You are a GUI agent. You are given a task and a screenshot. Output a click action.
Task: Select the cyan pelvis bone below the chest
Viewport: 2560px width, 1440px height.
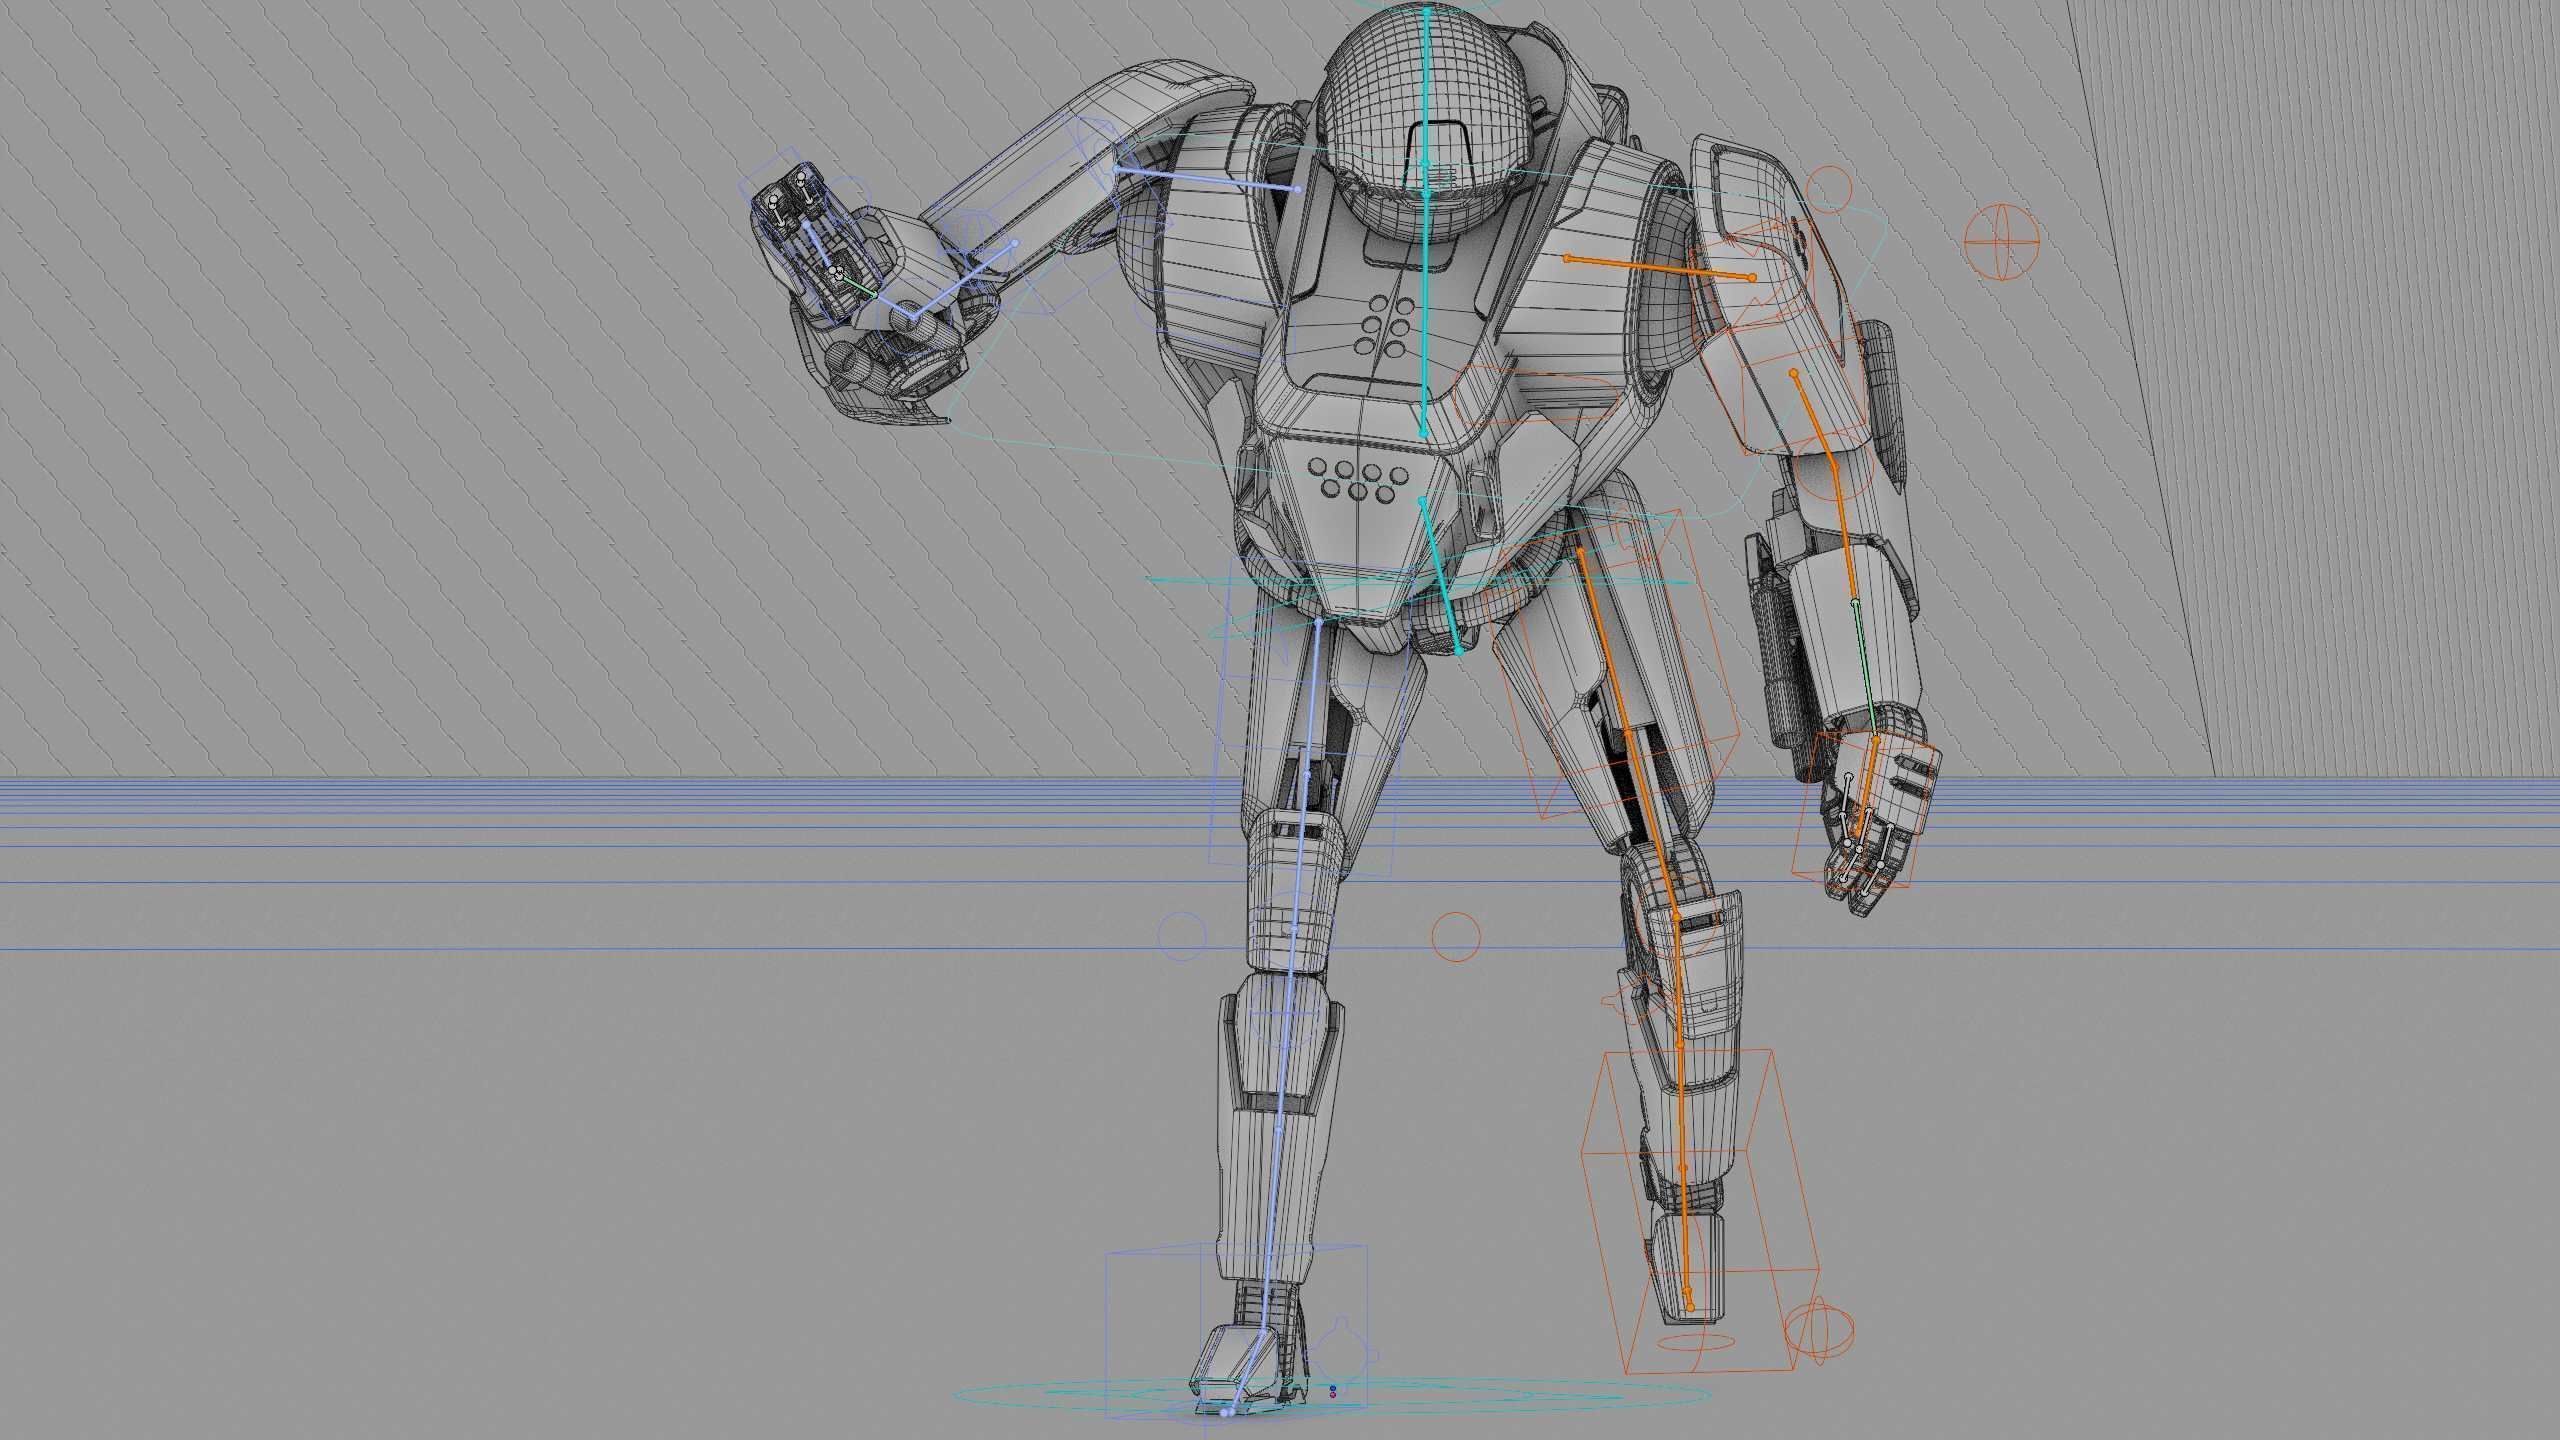(x=1440, y=574)
